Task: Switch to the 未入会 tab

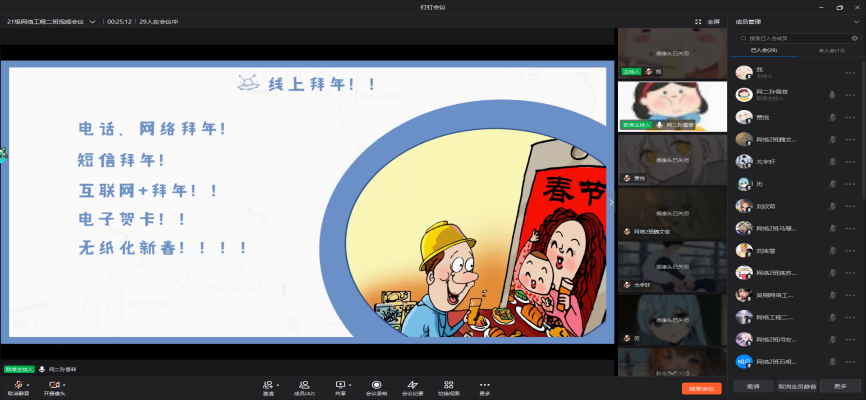Action: (831, 49)
